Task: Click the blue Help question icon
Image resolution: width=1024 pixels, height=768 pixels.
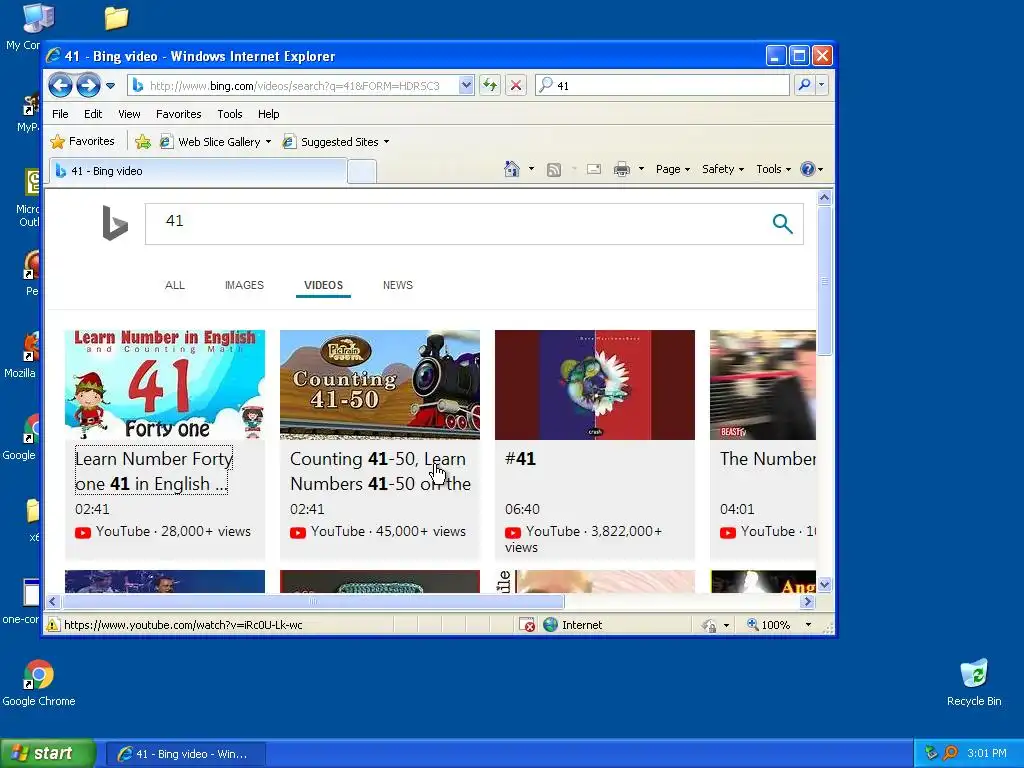Action: click(x=808, y=169)
